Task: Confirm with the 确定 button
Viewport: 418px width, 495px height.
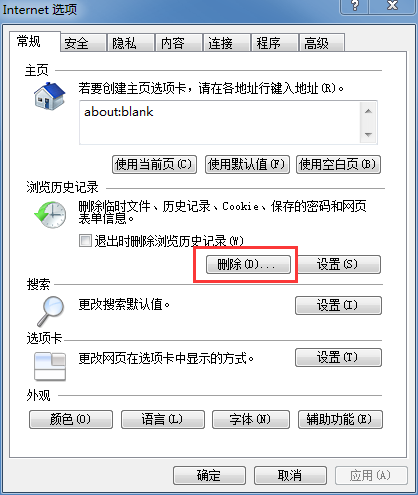Action: click(x=209, y=475)
